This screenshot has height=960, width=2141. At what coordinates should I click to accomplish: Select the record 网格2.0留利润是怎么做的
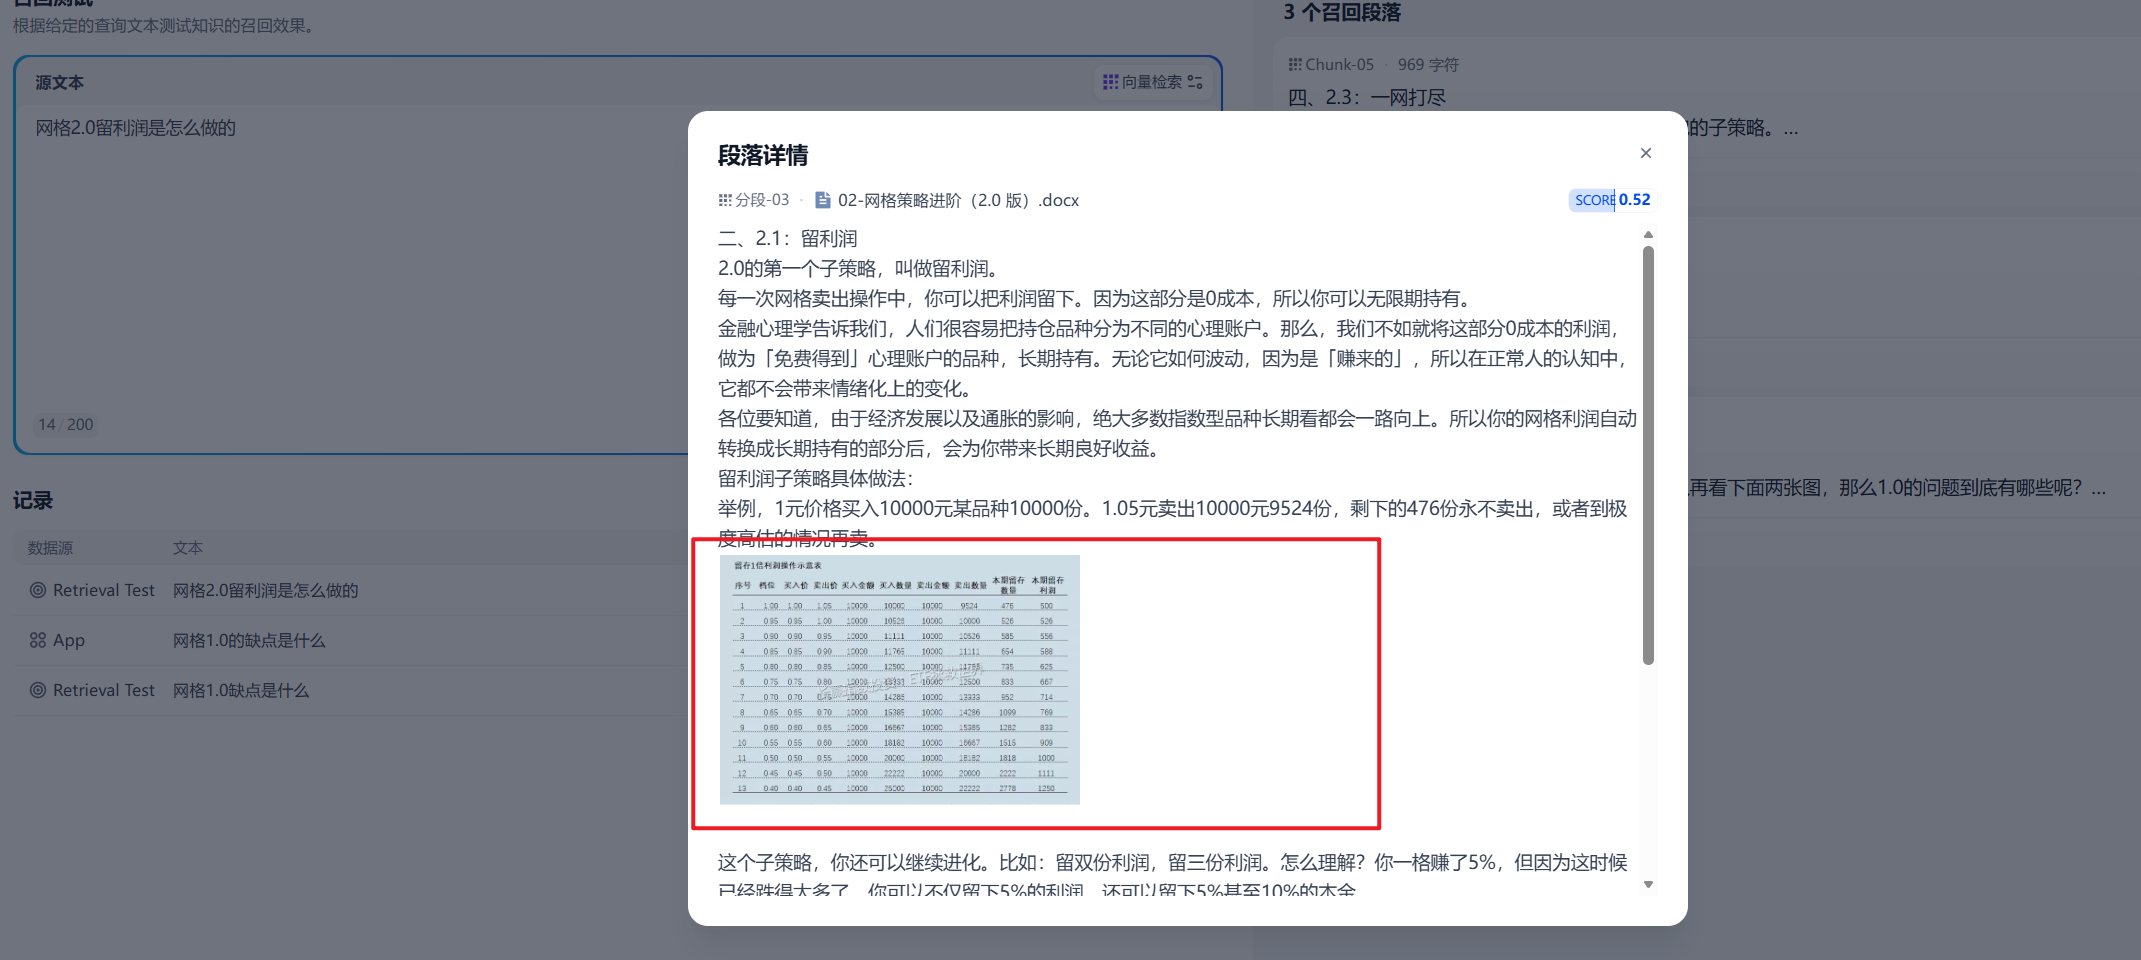pos(265,590)
